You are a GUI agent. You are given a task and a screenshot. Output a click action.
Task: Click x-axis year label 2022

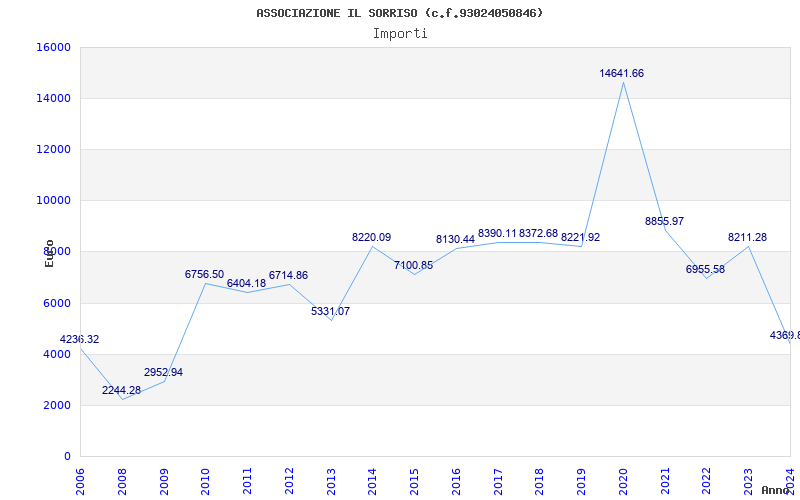(x=707, y=482)
